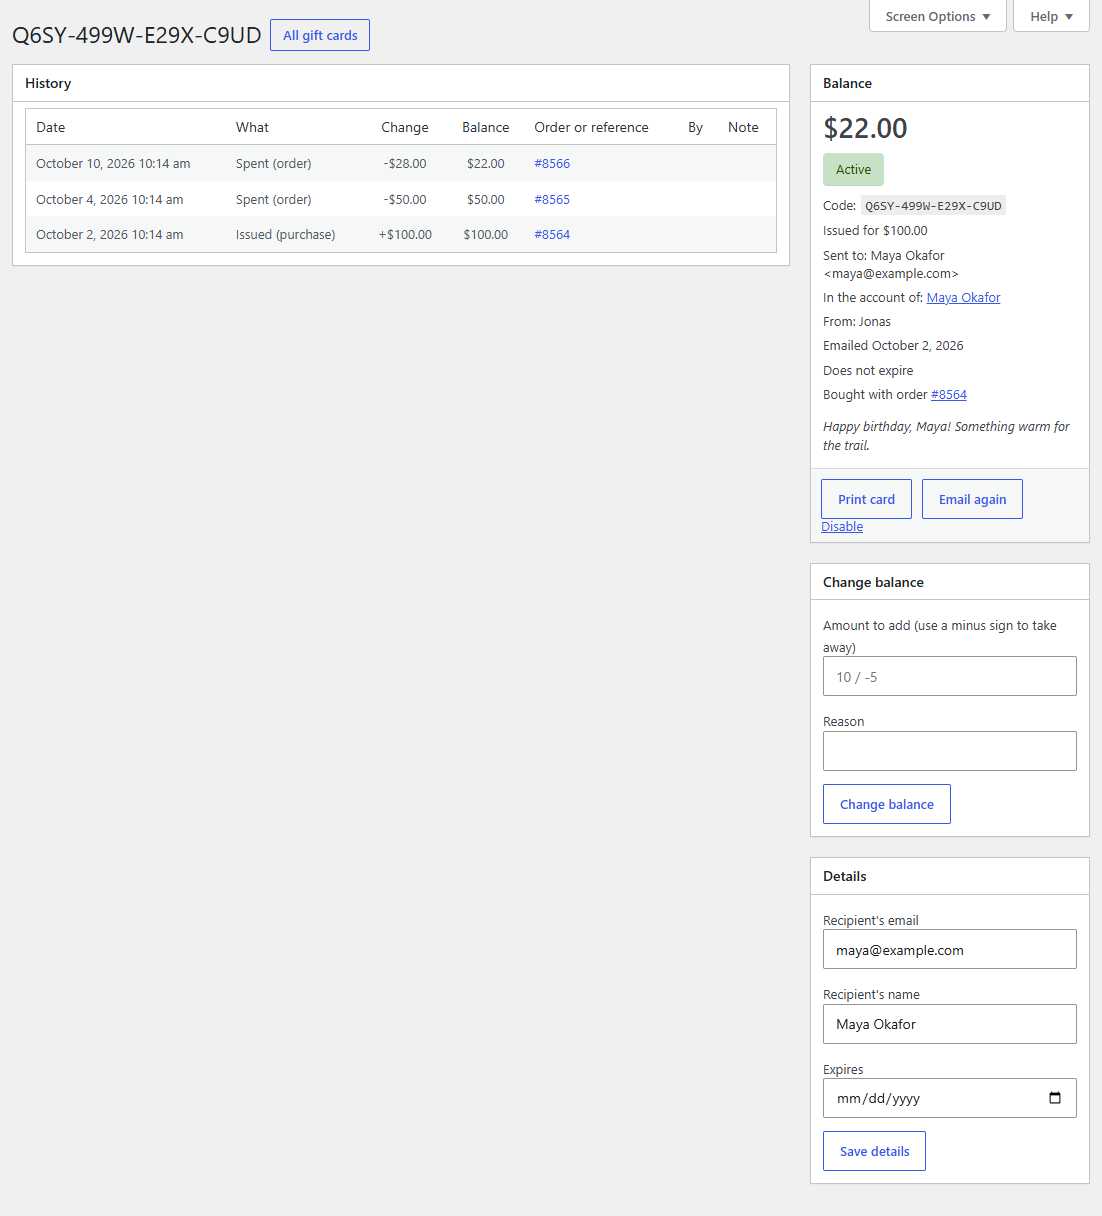Click the $100.00 balance cell in History
Viewport: 1102px width, 1216px height.
tap(486, 235)
